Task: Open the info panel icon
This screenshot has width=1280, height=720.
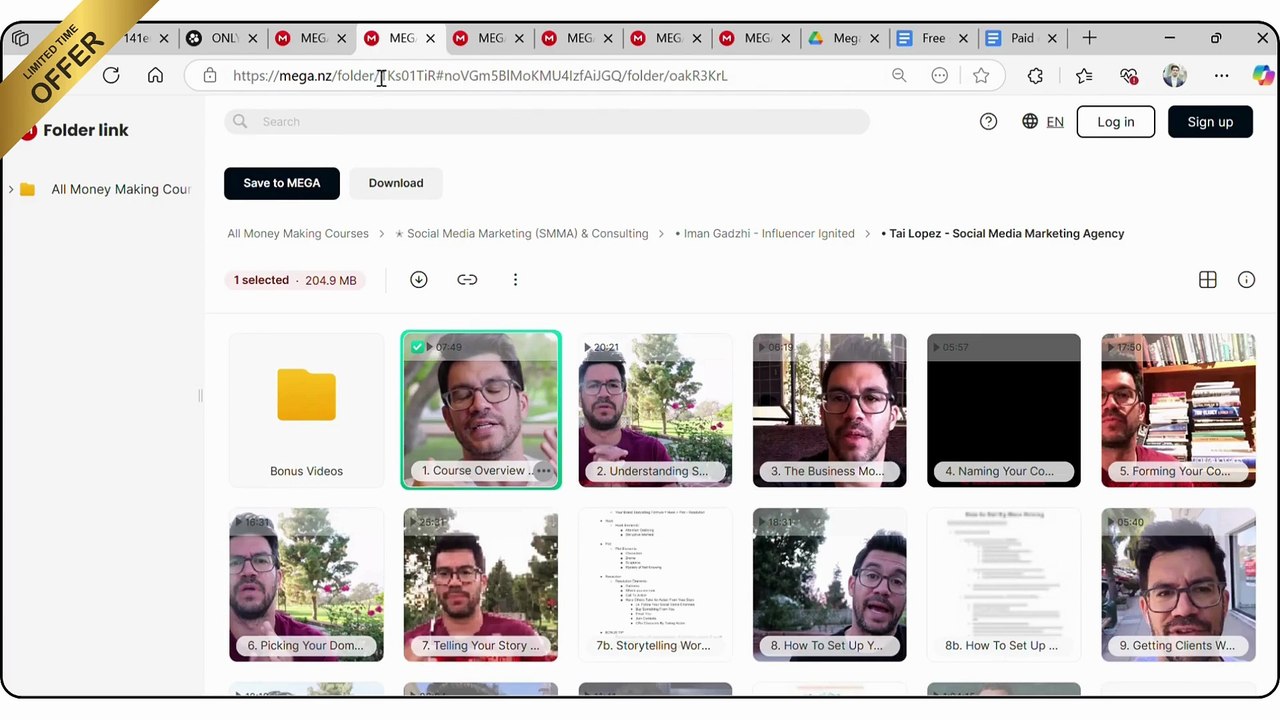Action: click(1246, 280)
